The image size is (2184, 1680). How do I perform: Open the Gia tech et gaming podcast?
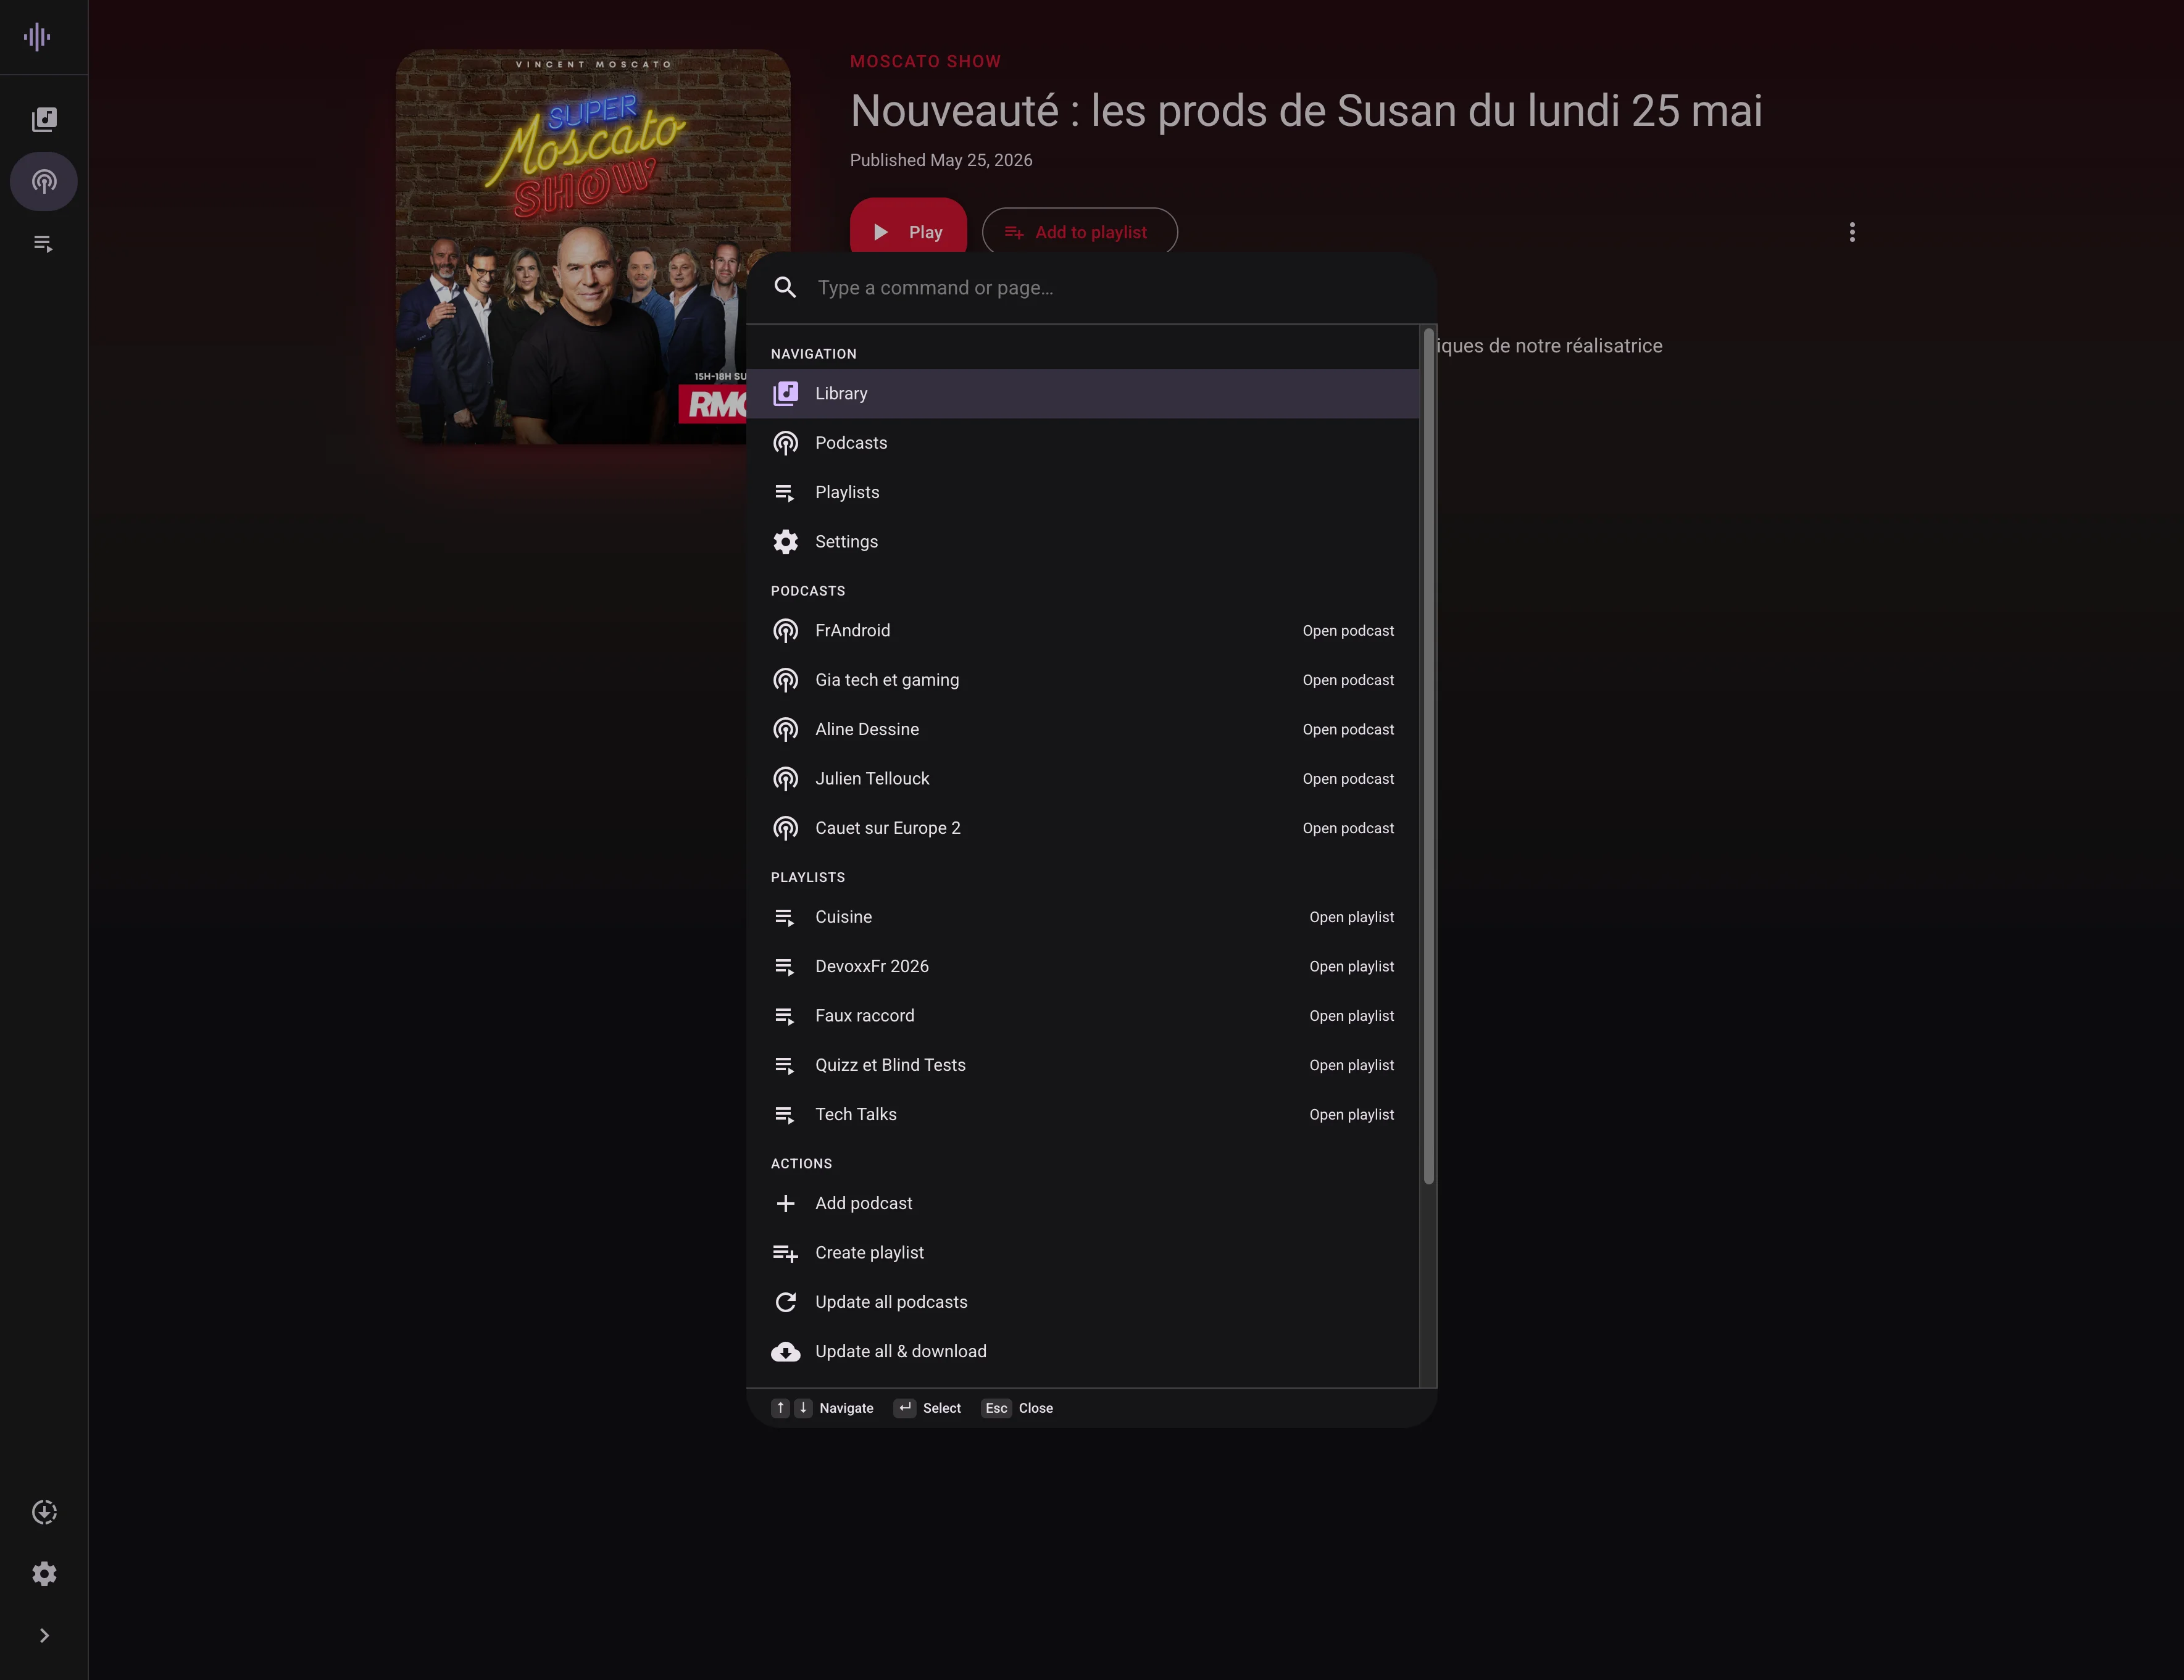pos(1082,680)
